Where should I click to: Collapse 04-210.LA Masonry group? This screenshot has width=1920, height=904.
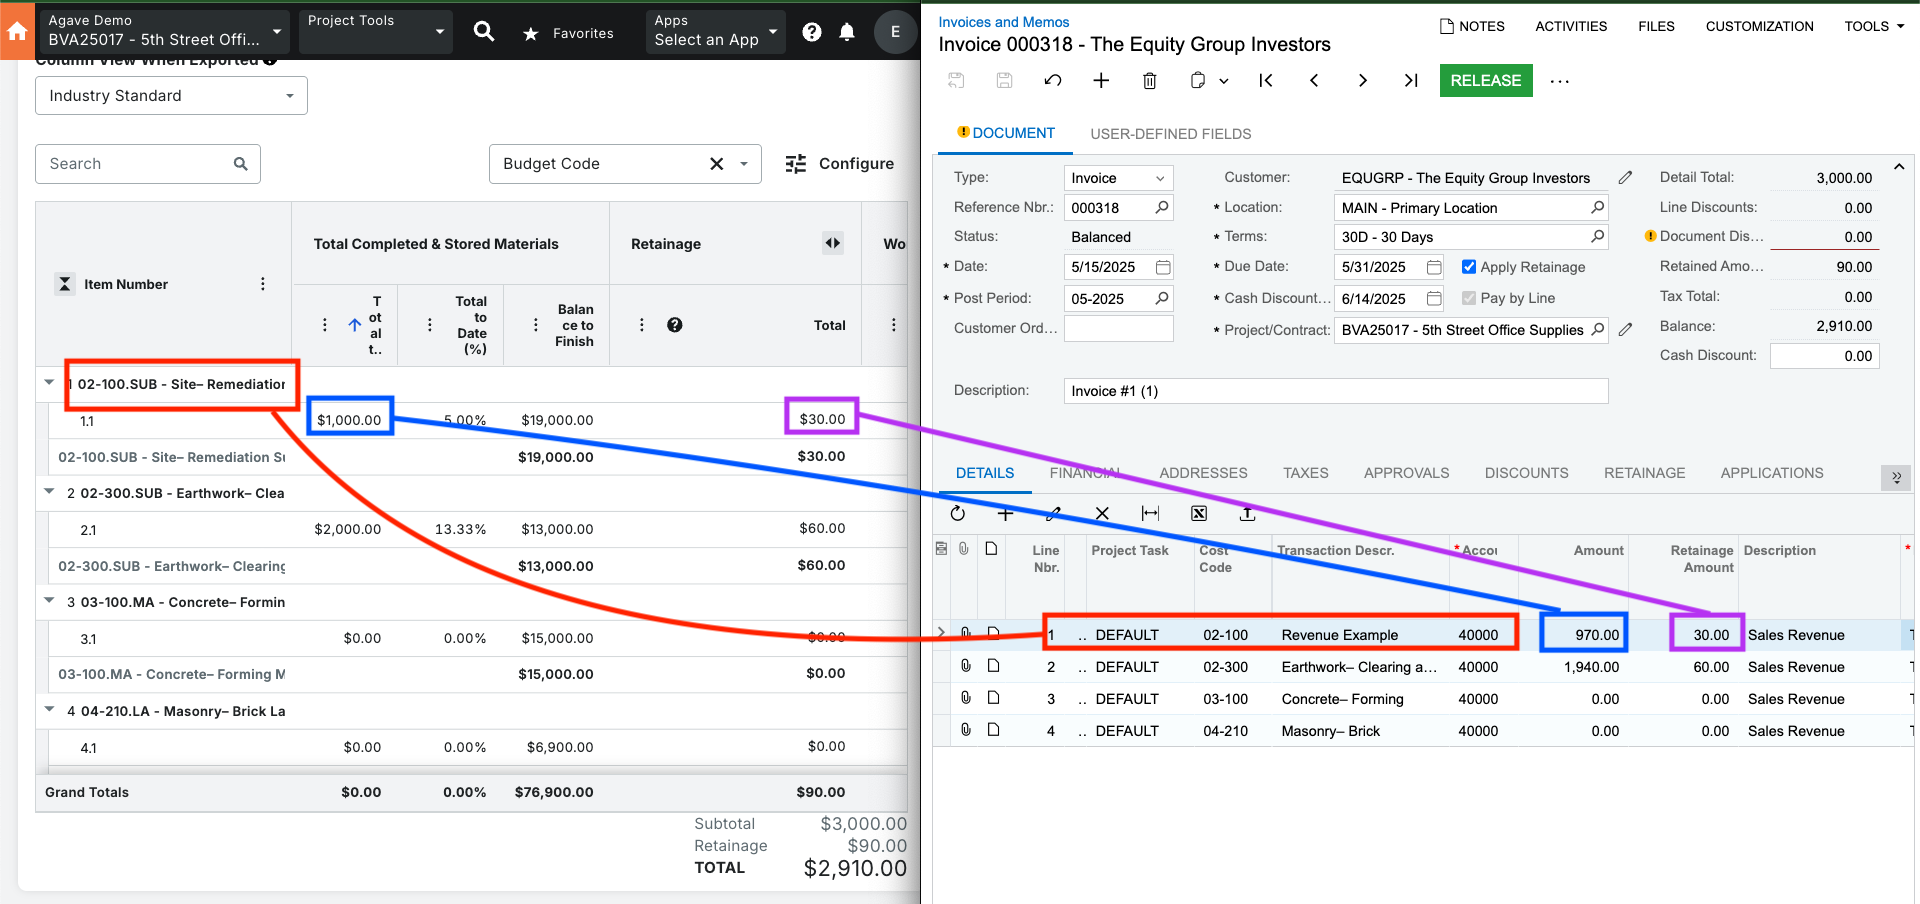click(x=49, y=710)
